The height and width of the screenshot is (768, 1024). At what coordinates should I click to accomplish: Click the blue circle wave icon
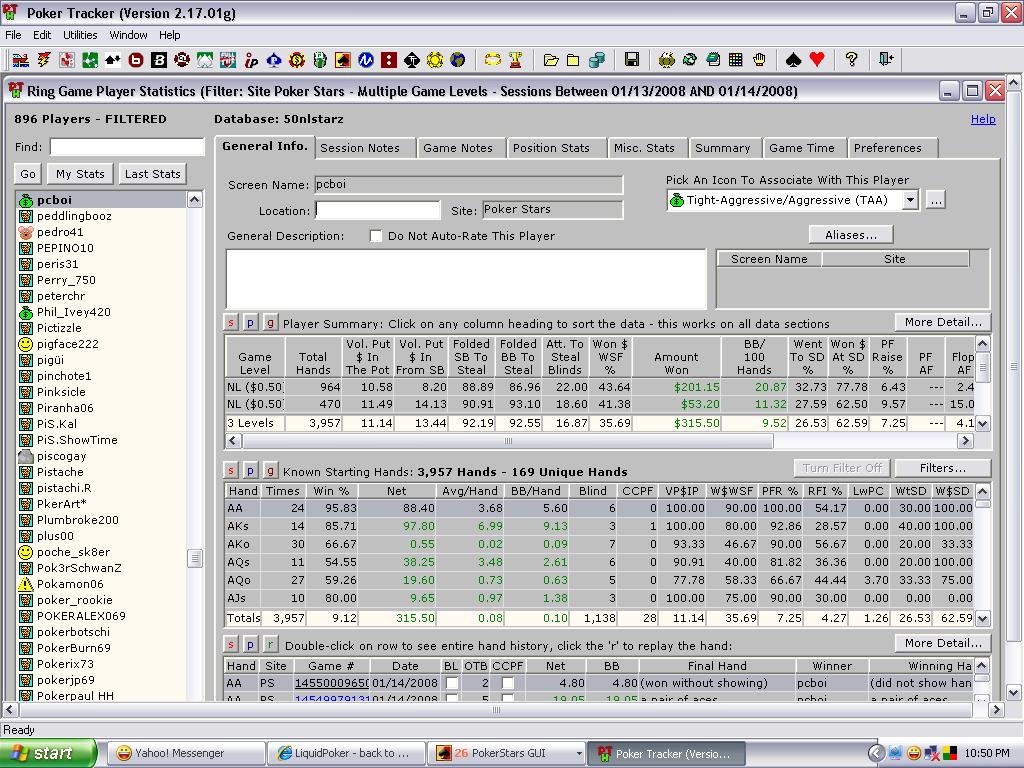tap(366, 60)
